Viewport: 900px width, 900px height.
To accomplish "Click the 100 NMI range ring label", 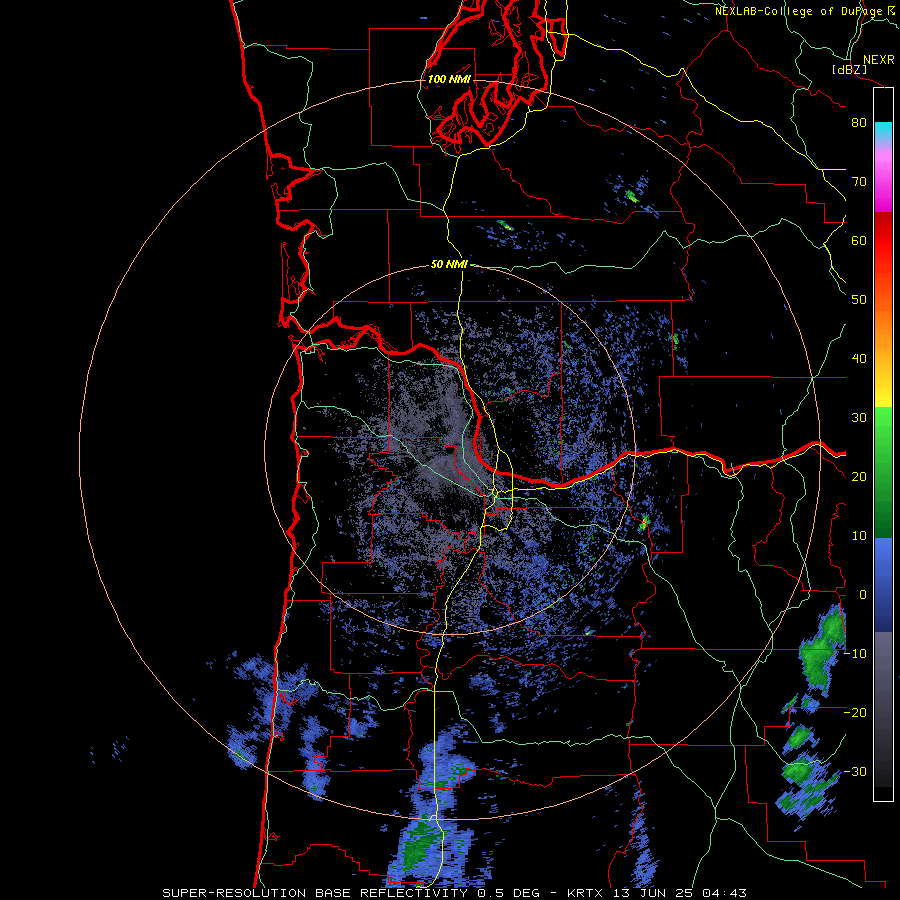I will (x=449, y=79).
